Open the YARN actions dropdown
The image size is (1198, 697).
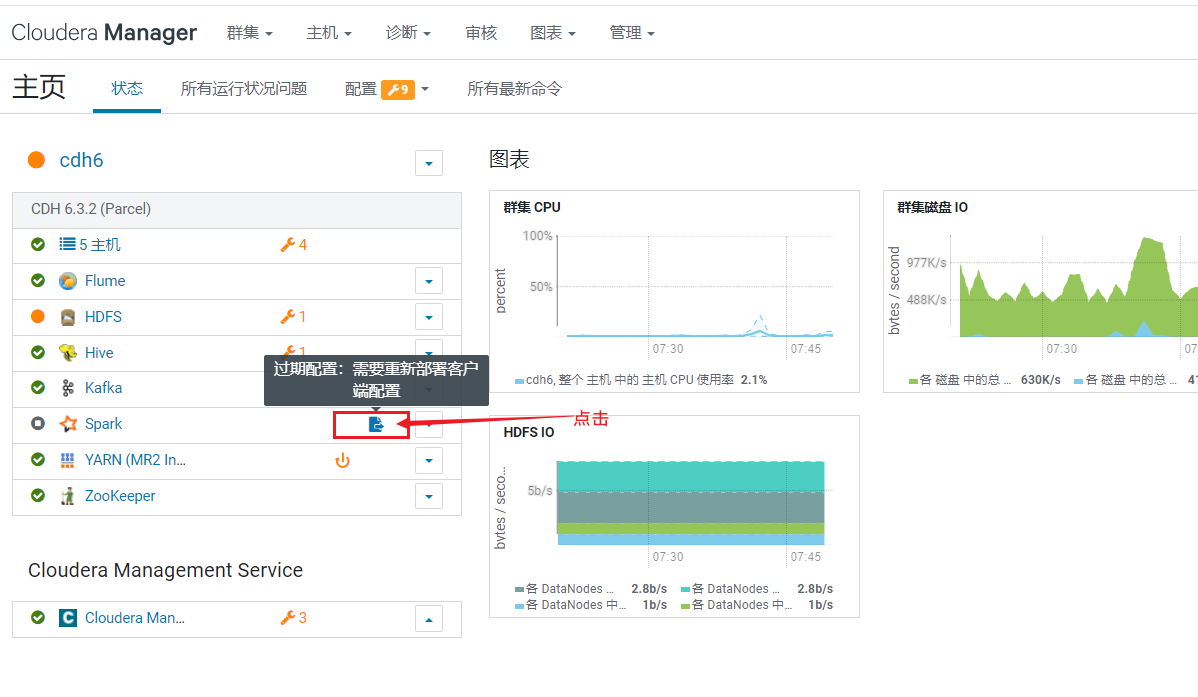coord(429,461)
